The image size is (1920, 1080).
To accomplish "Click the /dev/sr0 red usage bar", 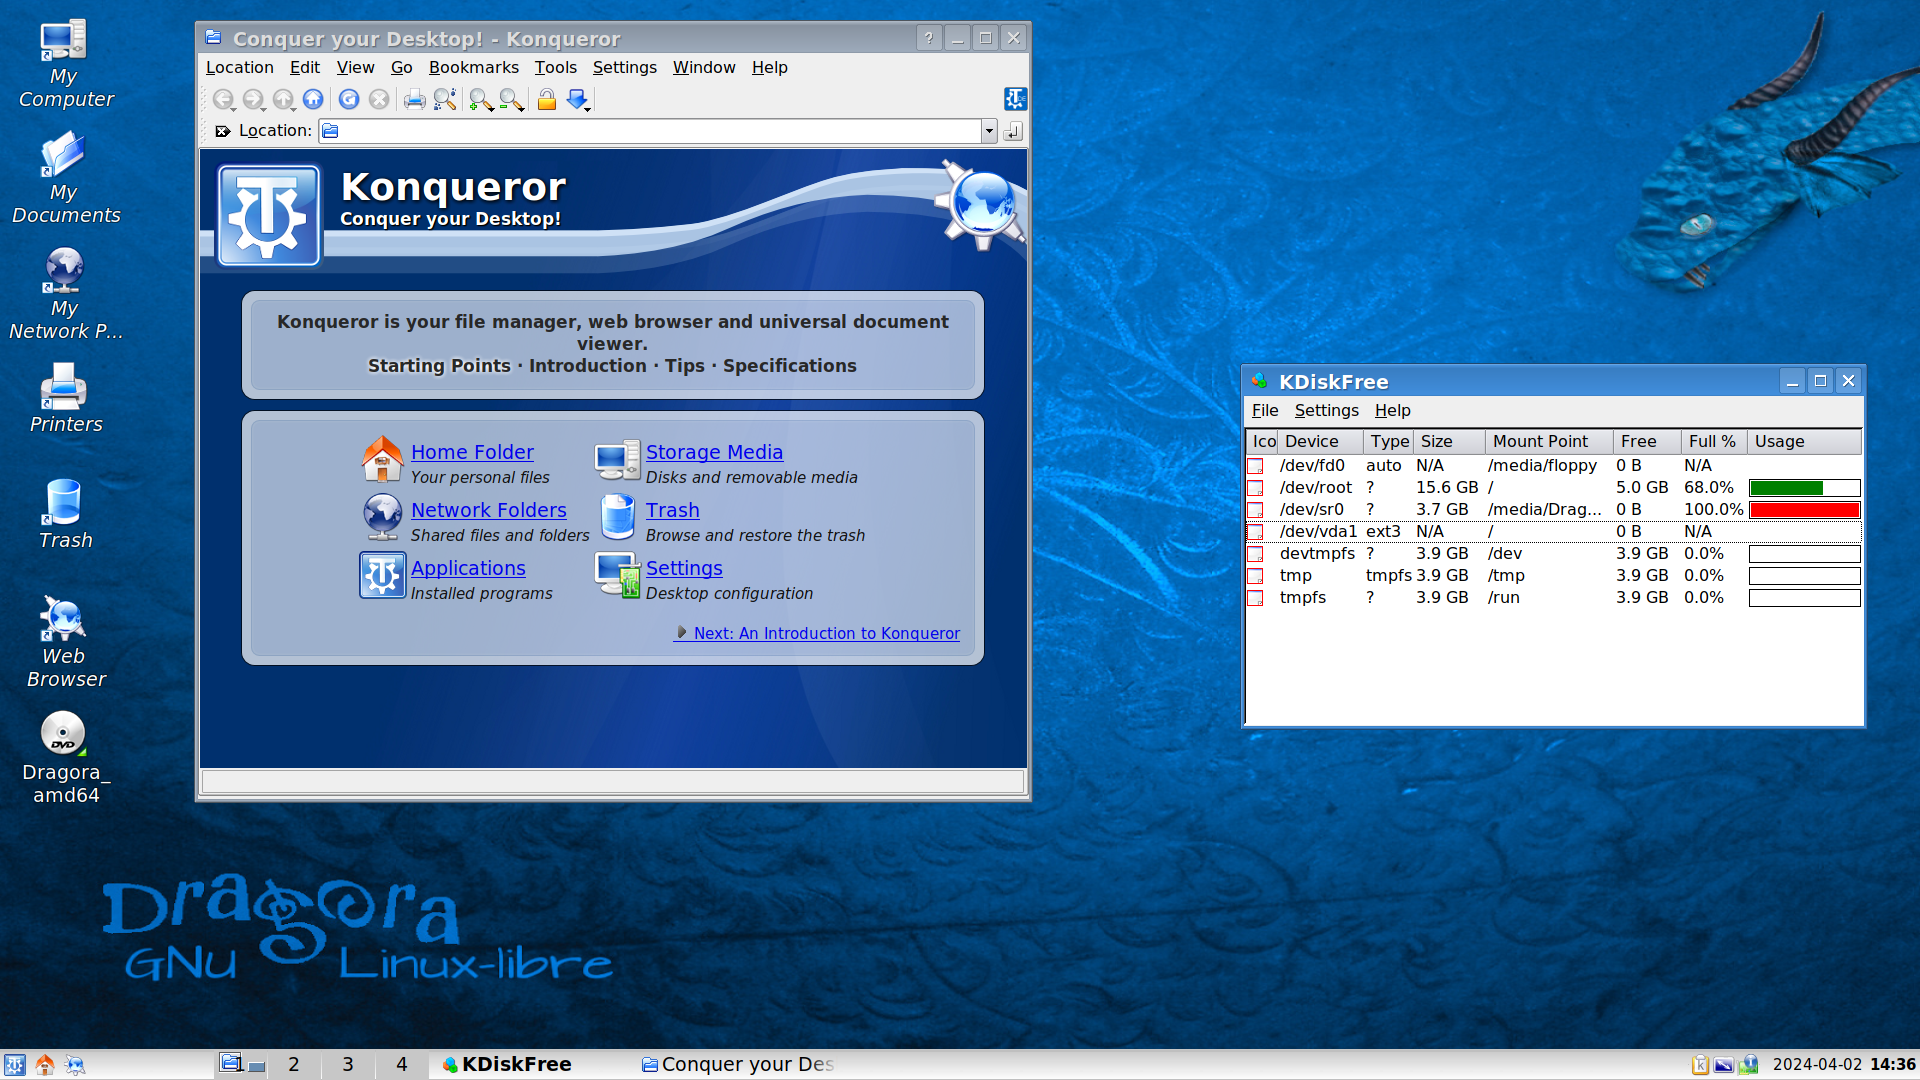I will tap(1804, 510).
